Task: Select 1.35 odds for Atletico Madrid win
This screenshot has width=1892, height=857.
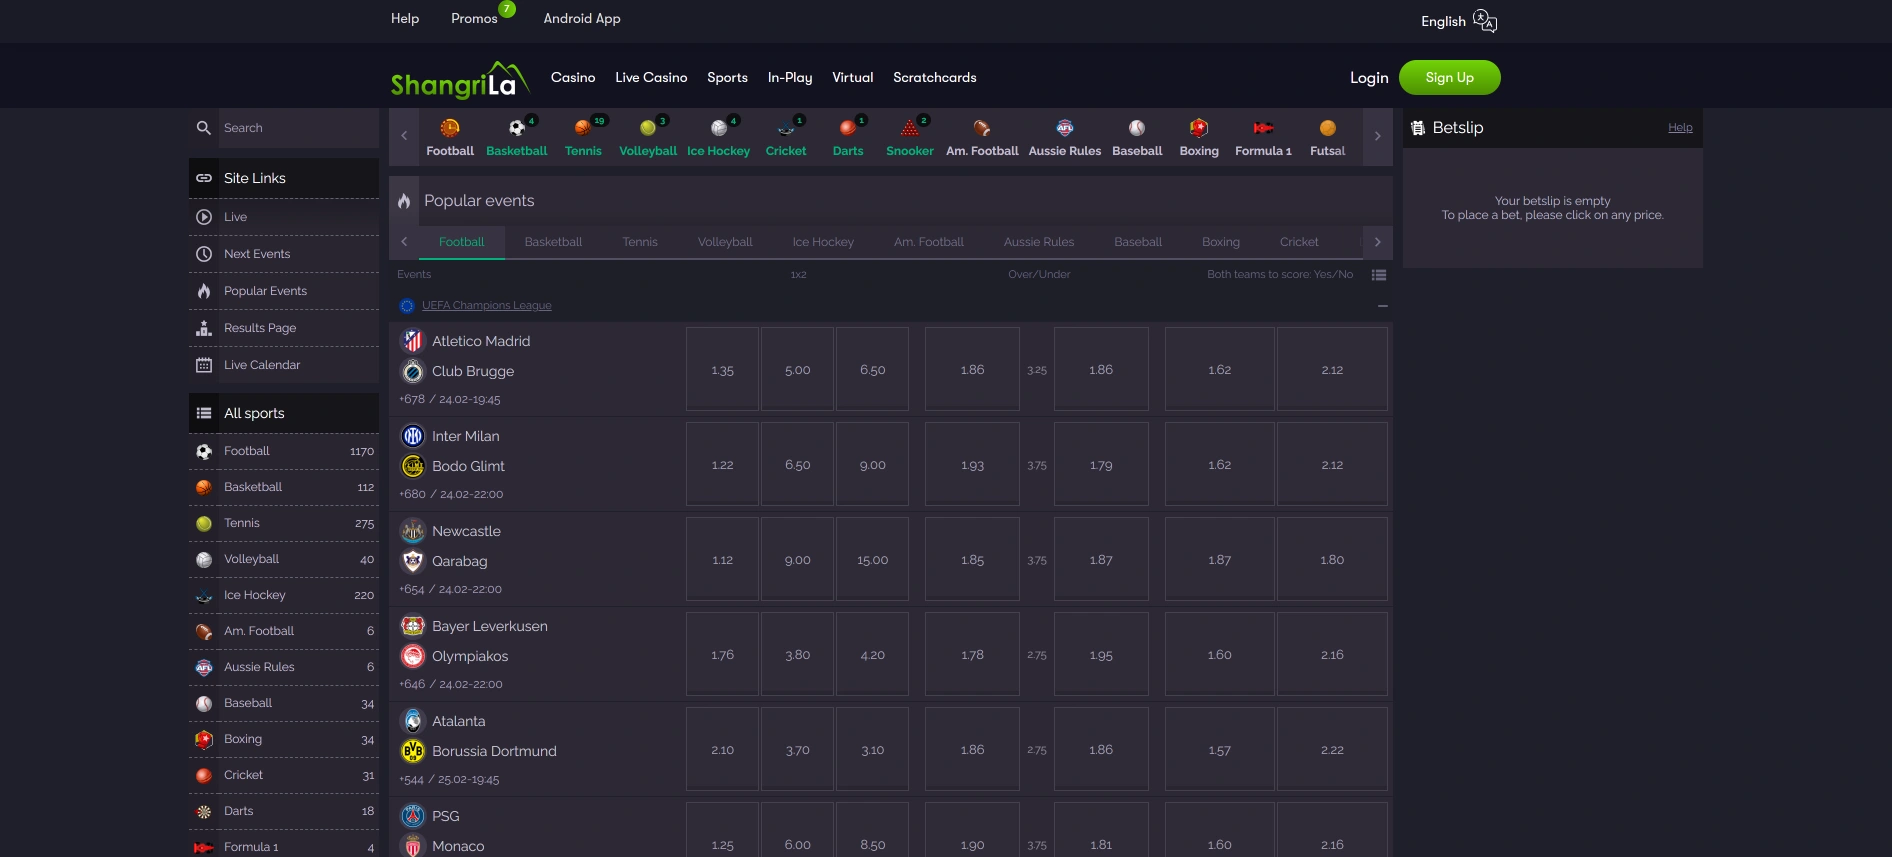Action: coord(722,369)
